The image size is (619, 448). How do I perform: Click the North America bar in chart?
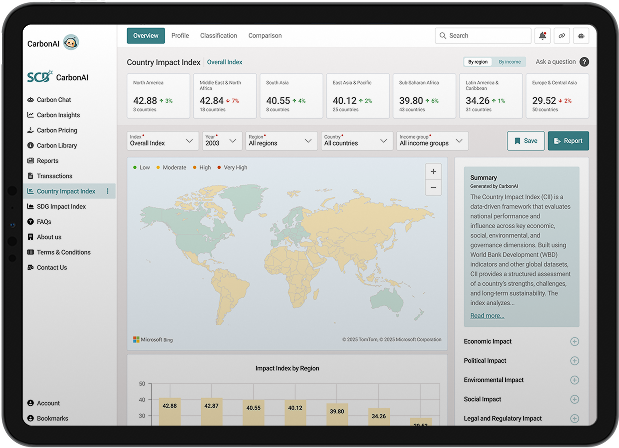pyautogui.click(x=169, y=412)
